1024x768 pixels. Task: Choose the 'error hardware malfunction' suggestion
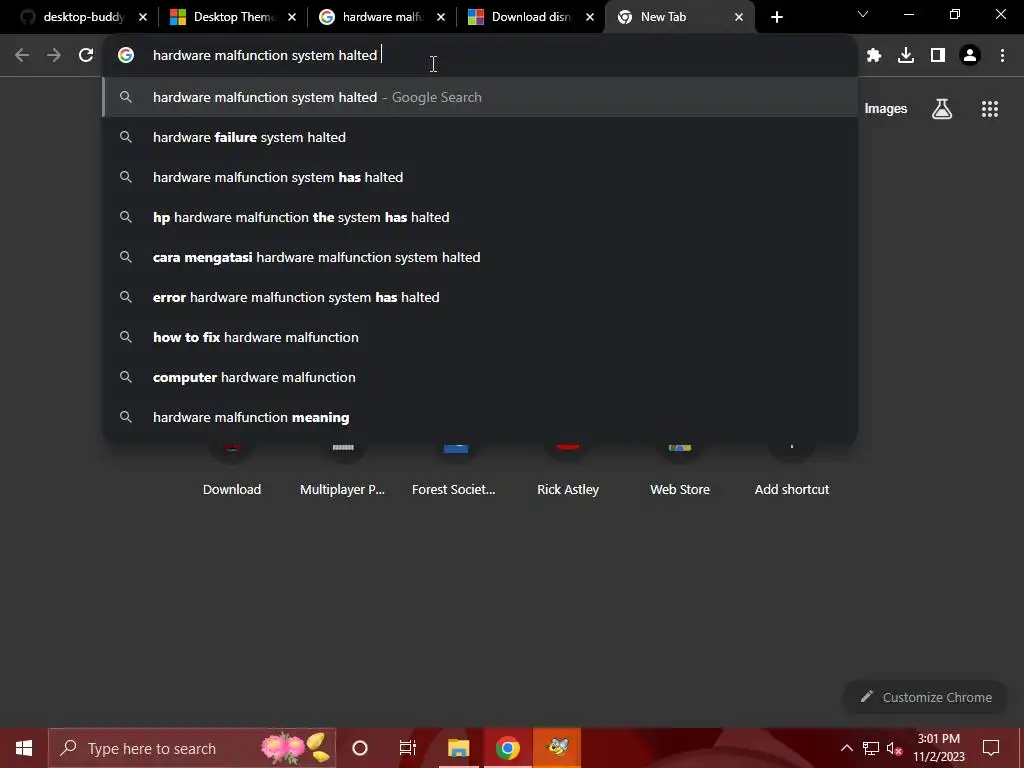pos(480,297)
